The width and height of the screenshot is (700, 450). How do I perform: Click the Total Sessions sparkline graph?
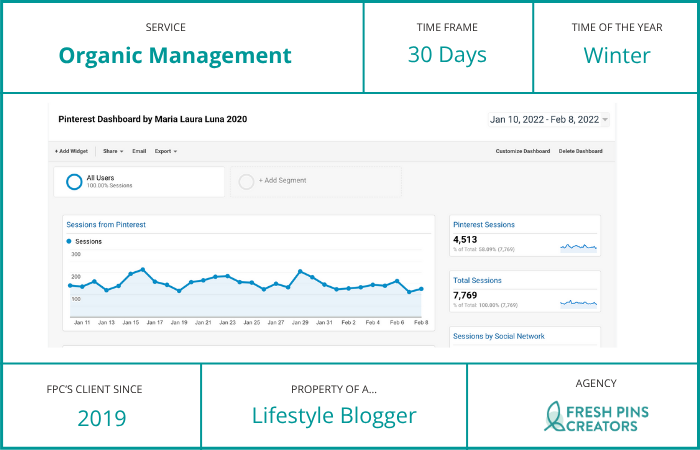point(578,301)
